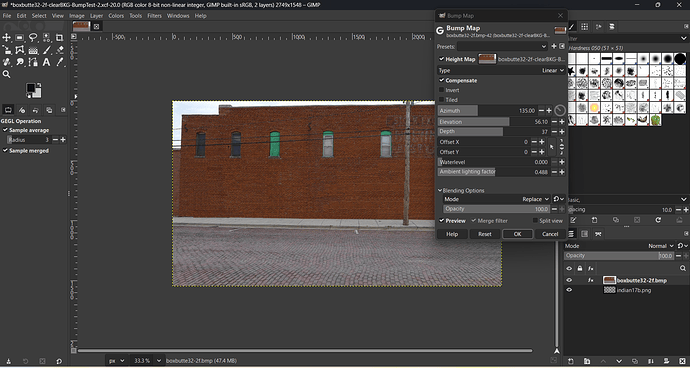Open the Device Status tab icon
The width and height of the screenshot is (690, 368).
22,110
